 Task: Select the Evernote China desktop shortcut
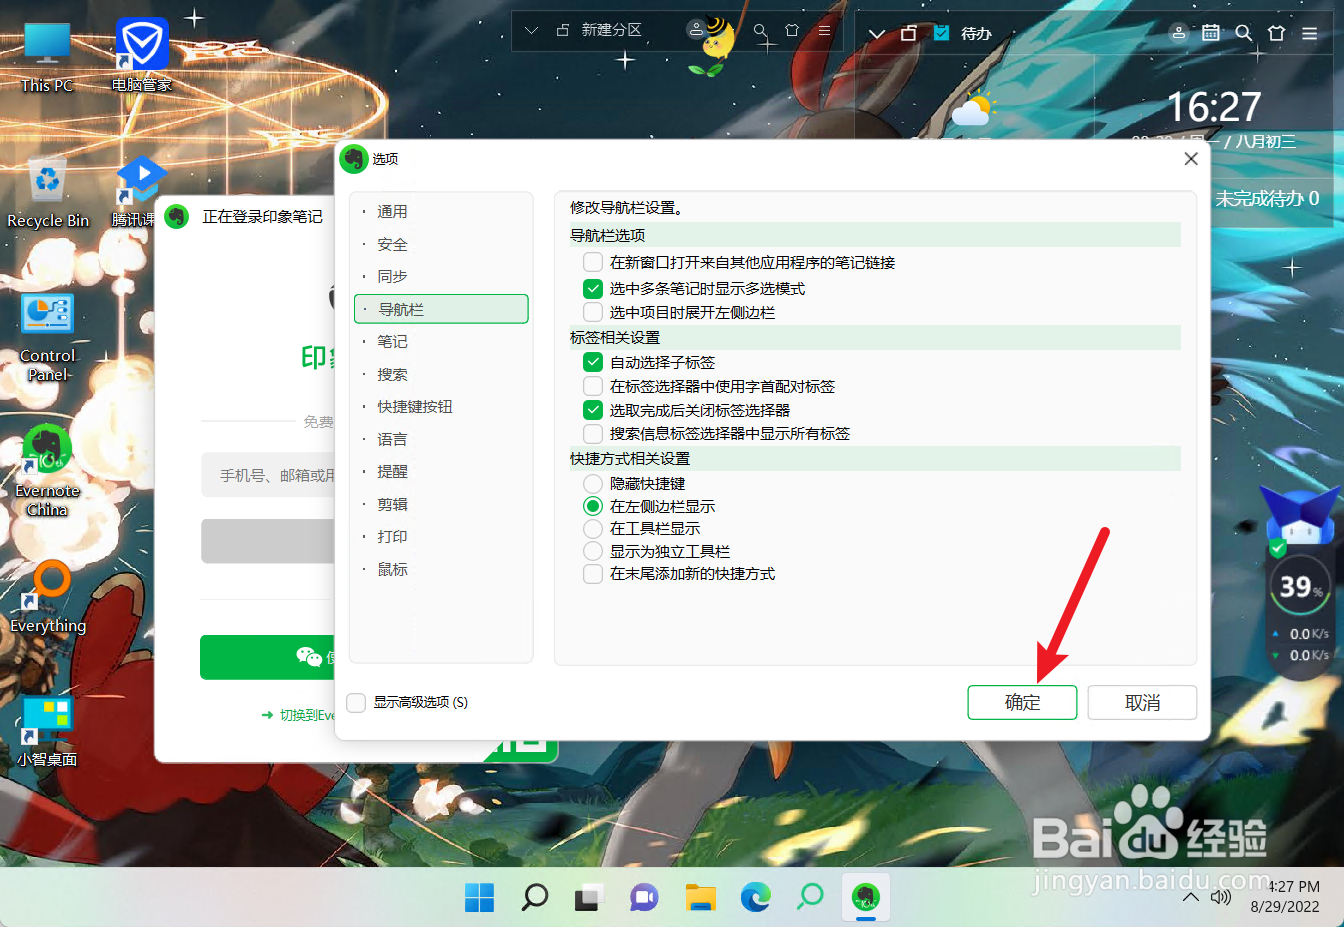(x=47, y=471)
